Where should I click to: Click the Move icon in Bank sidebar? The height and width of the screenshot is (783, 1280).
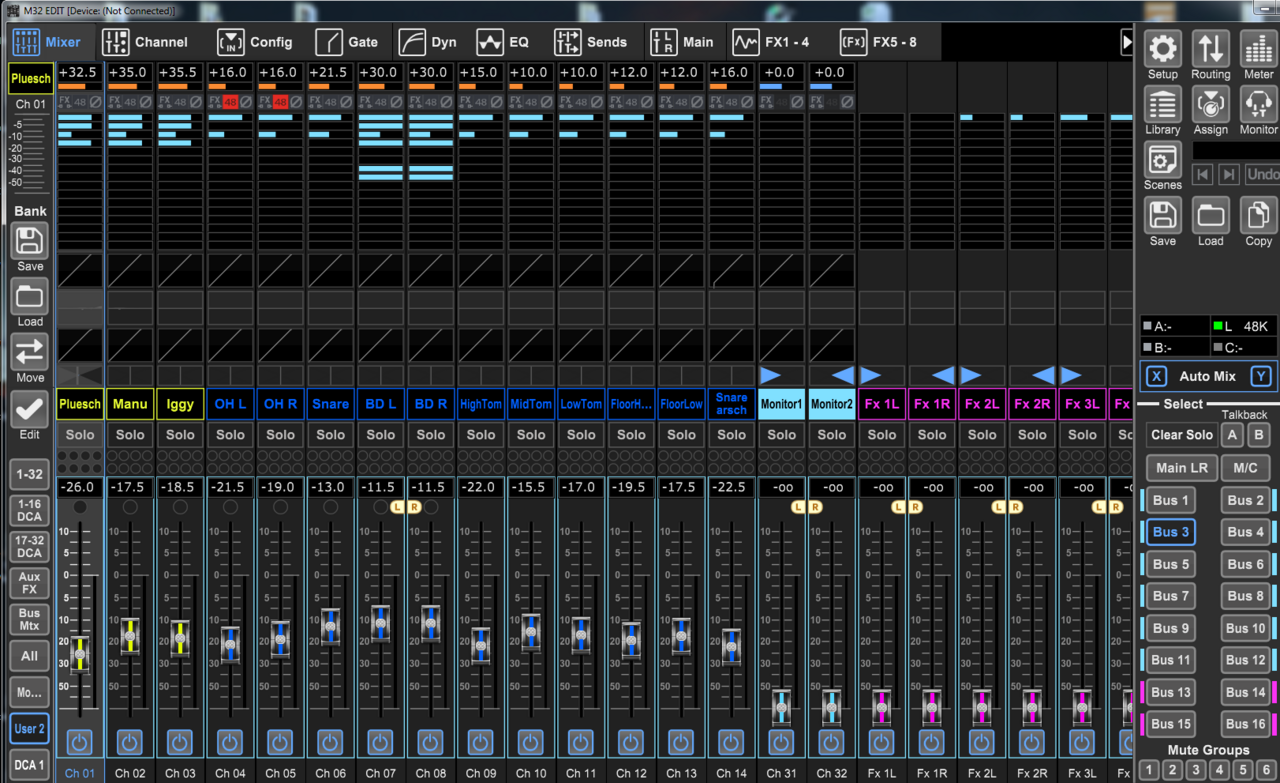(x=30, y=352)
